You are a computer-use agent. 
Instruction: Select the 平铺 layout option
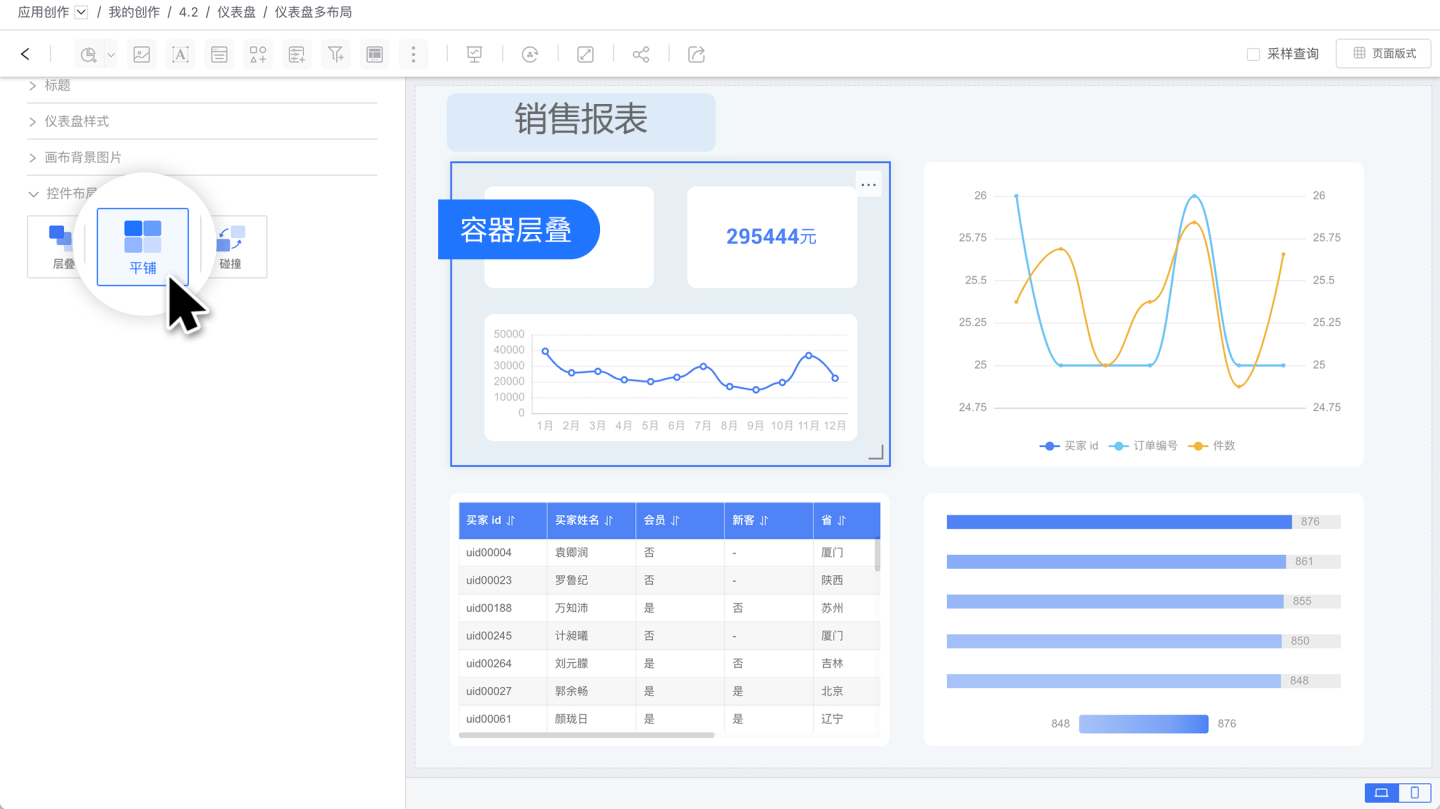pyautogui.click(x=143, y=247)
